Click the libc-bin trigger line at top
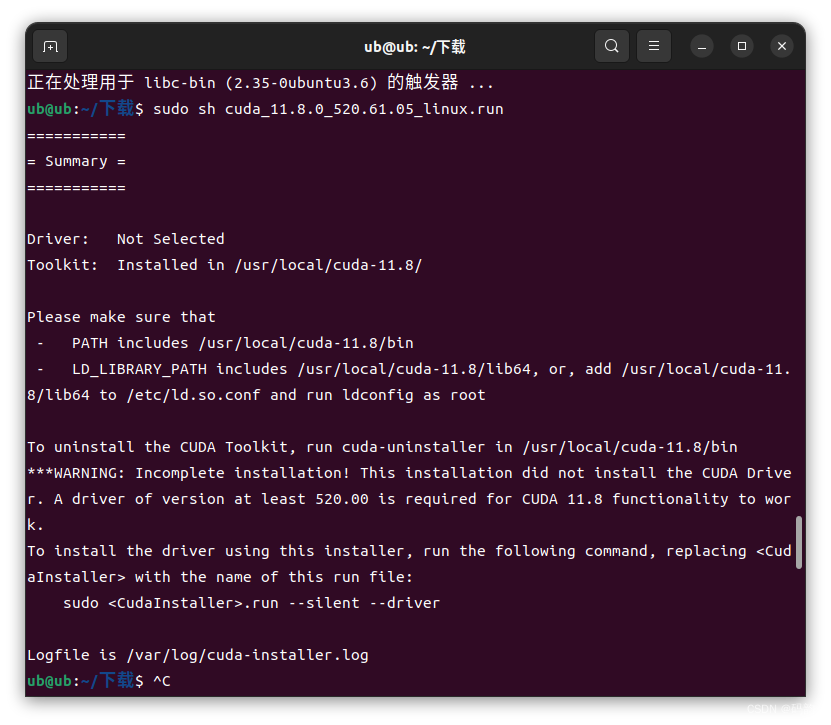Screen dimensions: 831x725 (260, 83)
